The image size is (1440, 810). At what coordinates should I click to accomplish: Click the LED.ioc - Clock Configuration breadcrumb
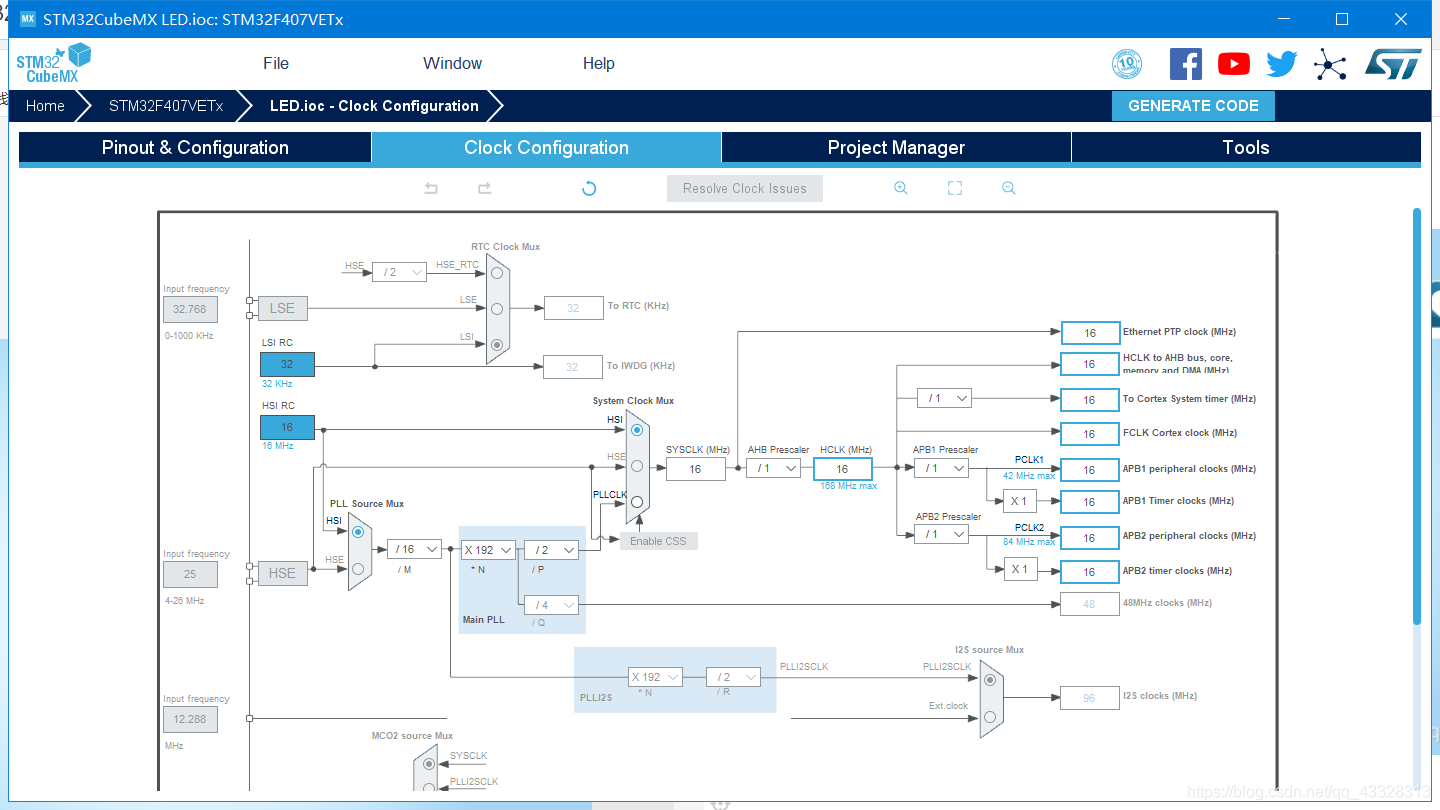pos(374,106)
